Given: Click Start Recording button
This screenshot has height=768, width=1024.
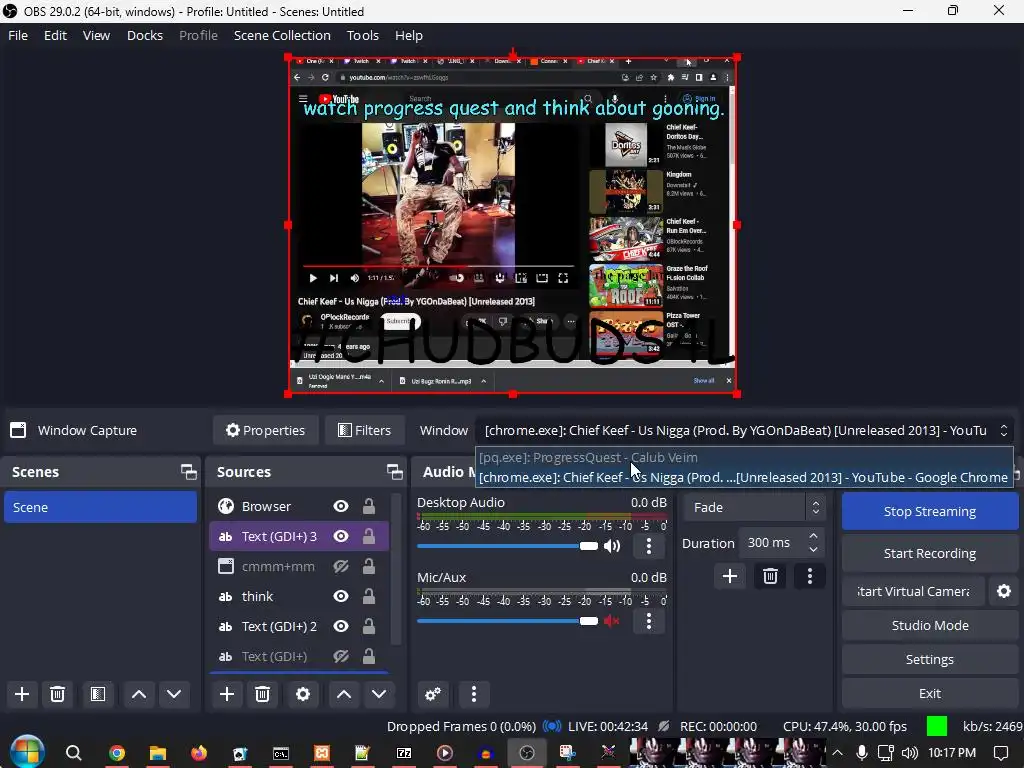Looking at the screenshot, I should [930, 553].
